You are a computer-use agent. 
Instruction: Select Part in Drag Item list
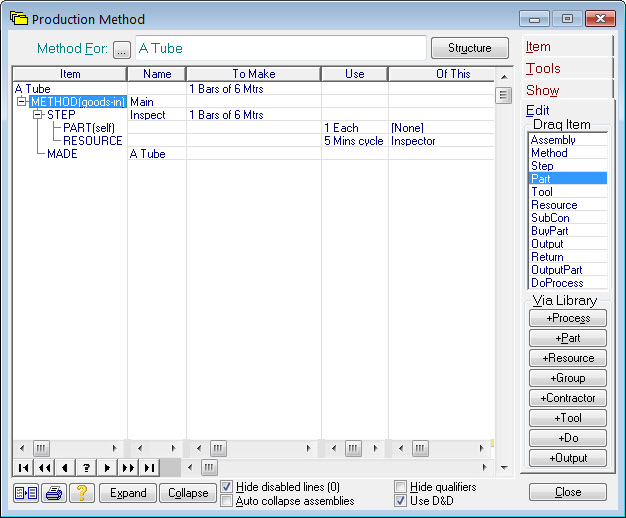[x=568, y=179]
